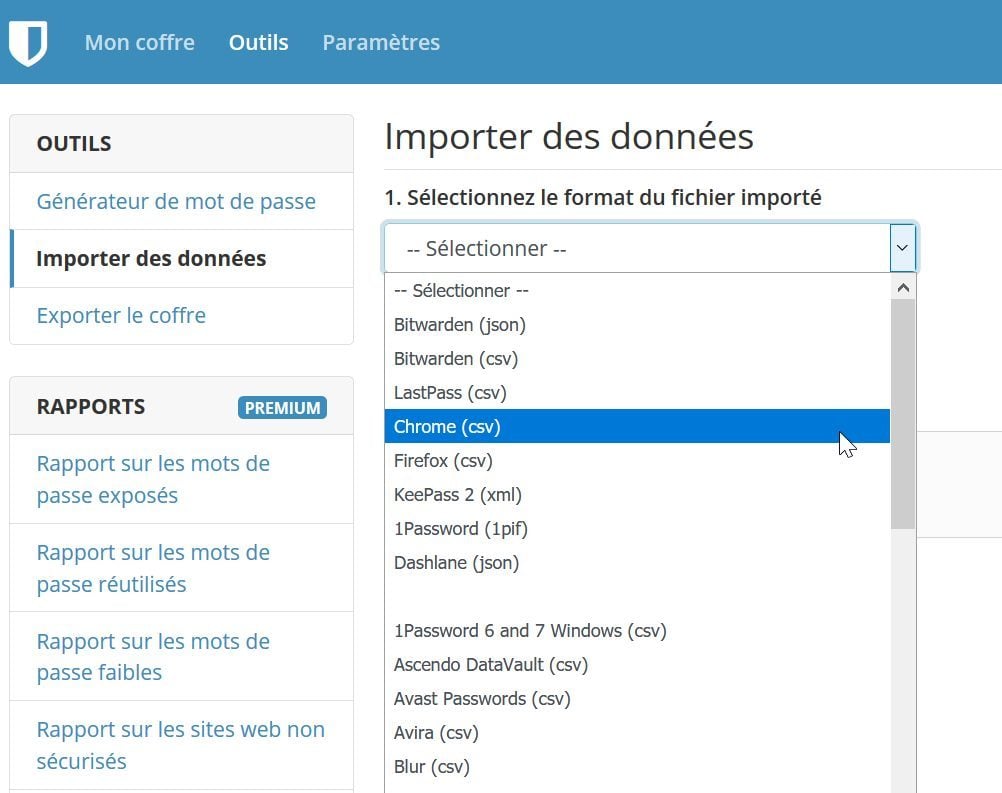Image resolution: width=1002 pixels, height=793 pixels.
Task: Click the file format select box
Action: click(x=650, y=248)
